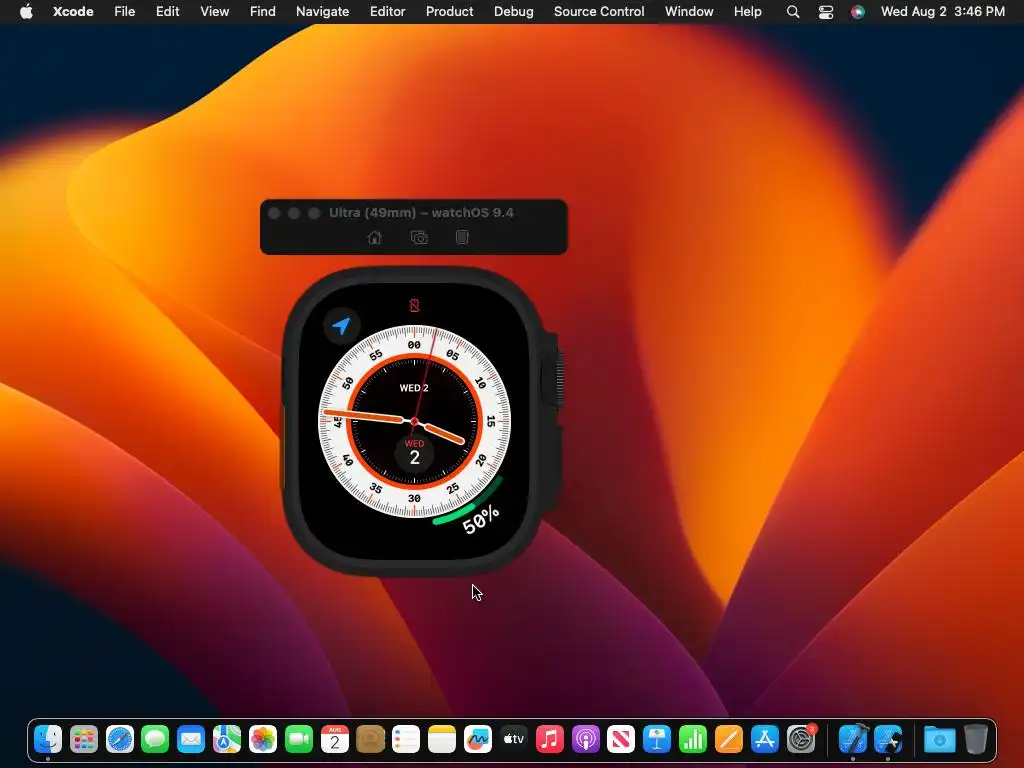Launch Safari from the Dock

click(x=120, y=739)
